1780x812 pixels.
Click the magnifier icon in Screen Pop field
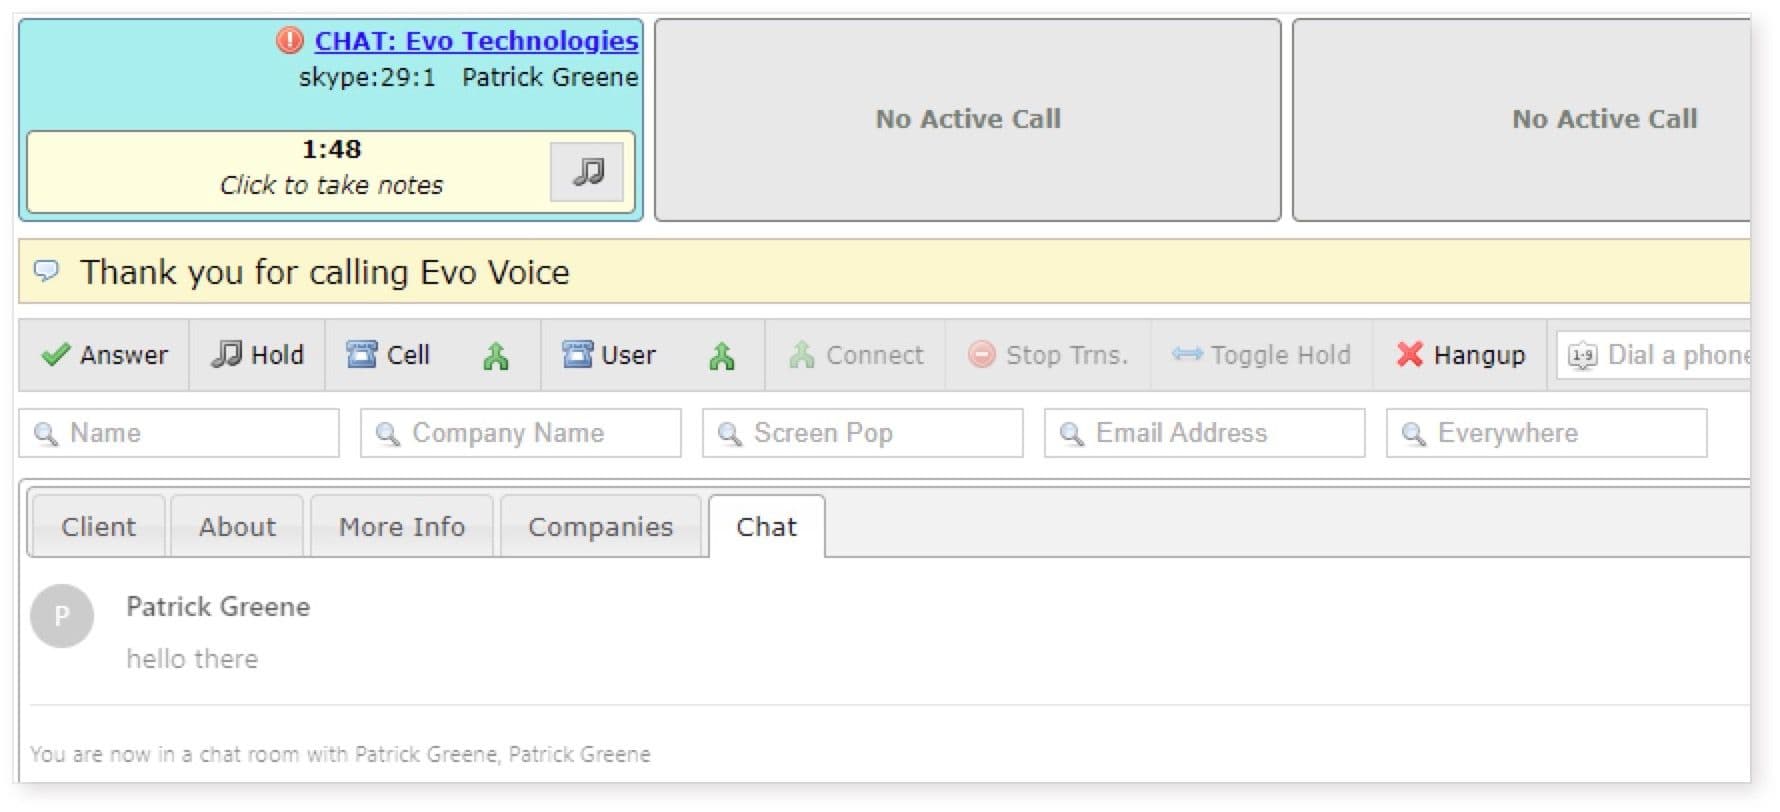(730, 434)
